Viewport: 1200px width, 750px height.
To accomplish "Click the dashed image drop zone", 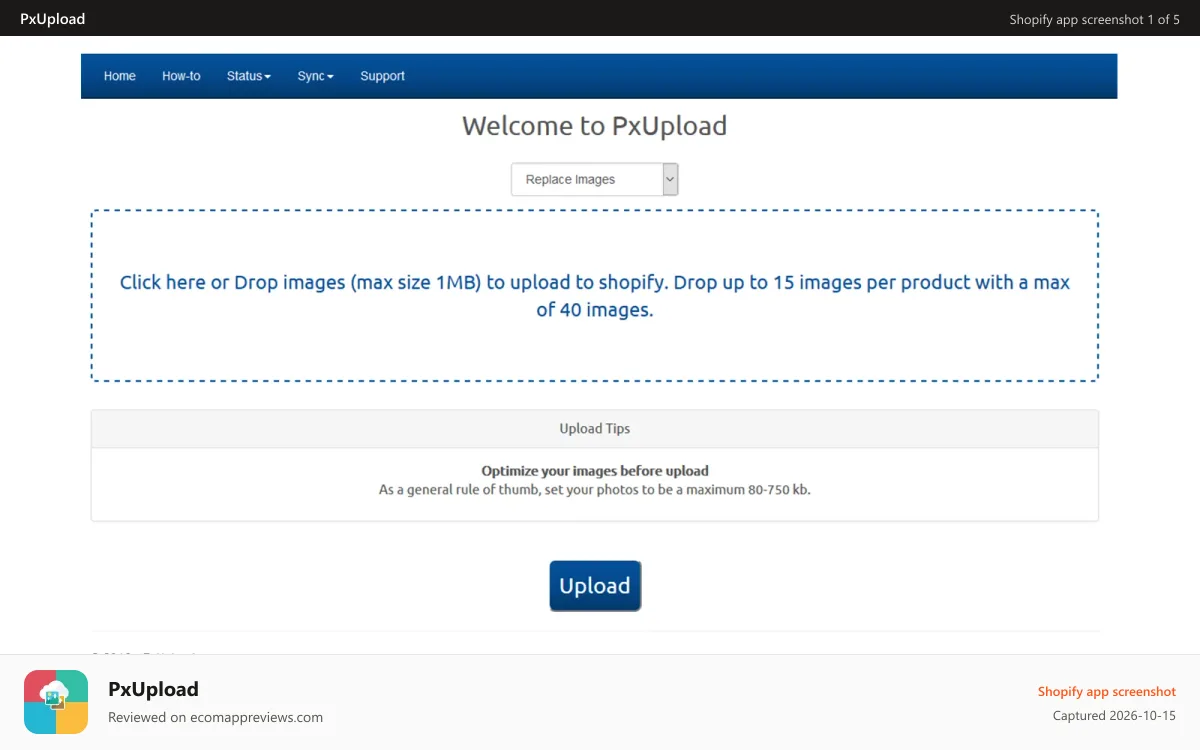I will pos(595,296).
